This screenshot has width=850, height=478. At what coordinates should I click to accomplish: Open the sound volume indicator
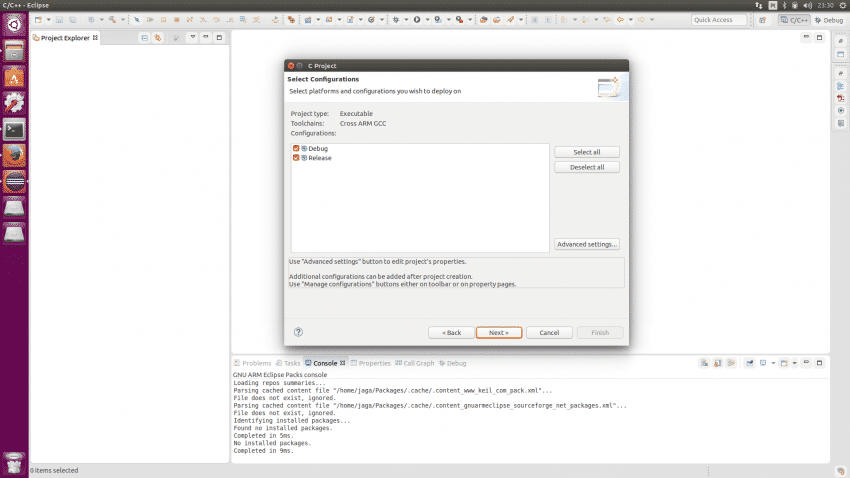(807, 5)
